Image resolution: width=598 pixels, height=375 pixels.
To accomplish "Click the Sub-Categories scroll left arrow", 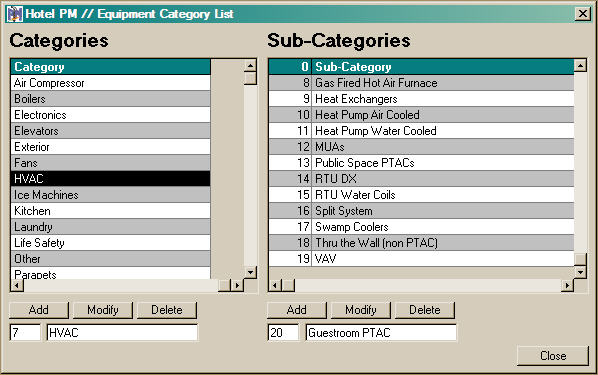I will 275,285.
